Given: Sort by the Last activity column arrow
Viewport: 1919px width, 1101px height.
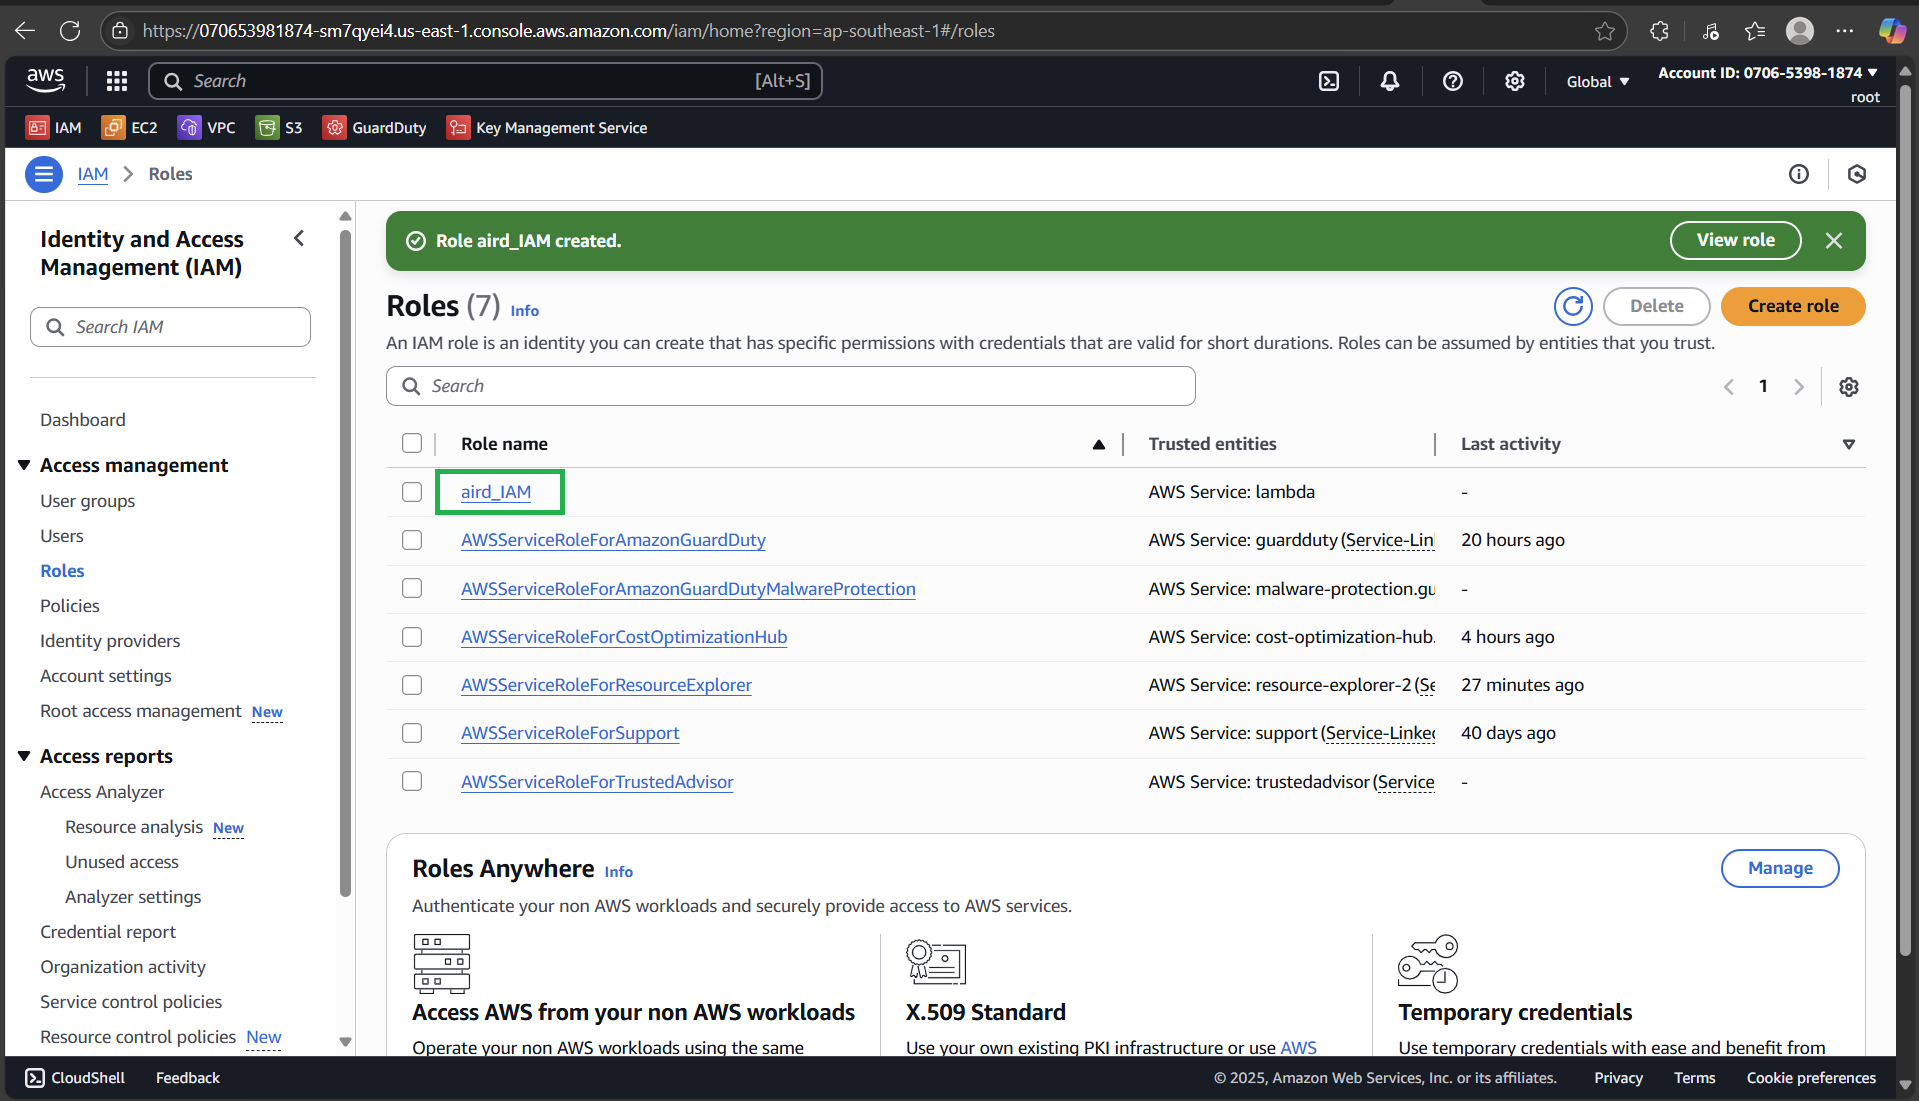Looking at the screenshot, I should point(1849,444).
